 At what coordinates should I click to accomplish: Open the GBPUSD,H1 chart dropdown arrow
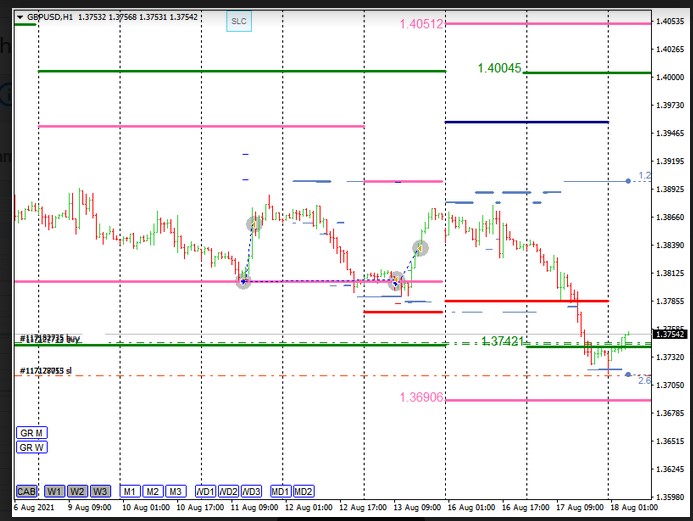(21, 17)
